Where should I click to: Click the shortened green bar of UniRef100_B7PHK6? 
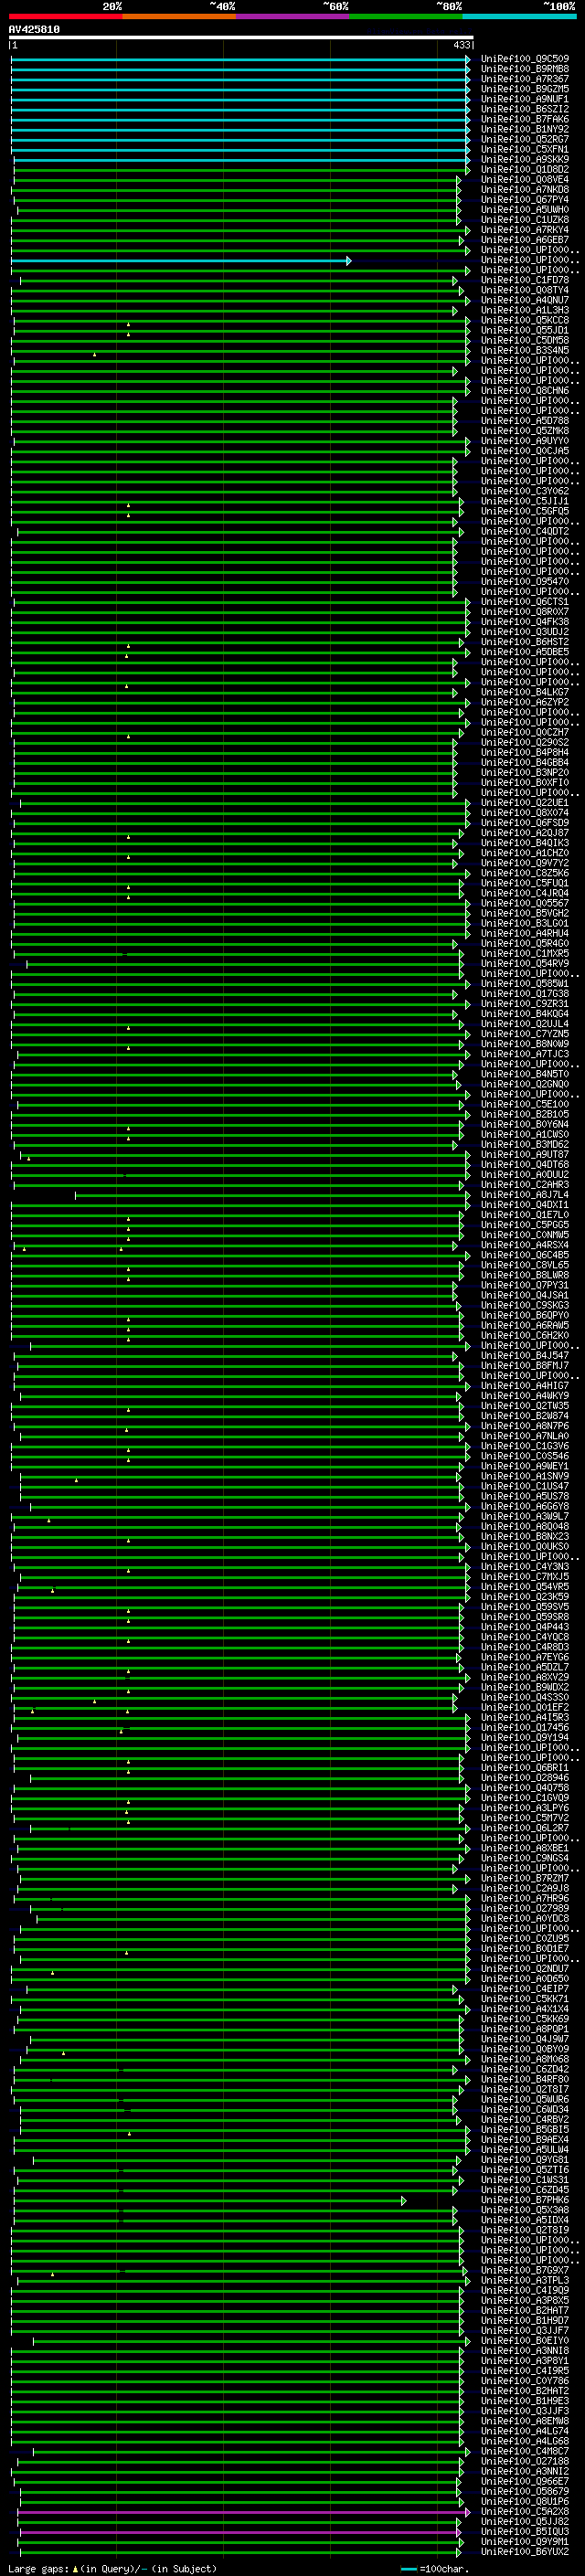point(209,2201)
